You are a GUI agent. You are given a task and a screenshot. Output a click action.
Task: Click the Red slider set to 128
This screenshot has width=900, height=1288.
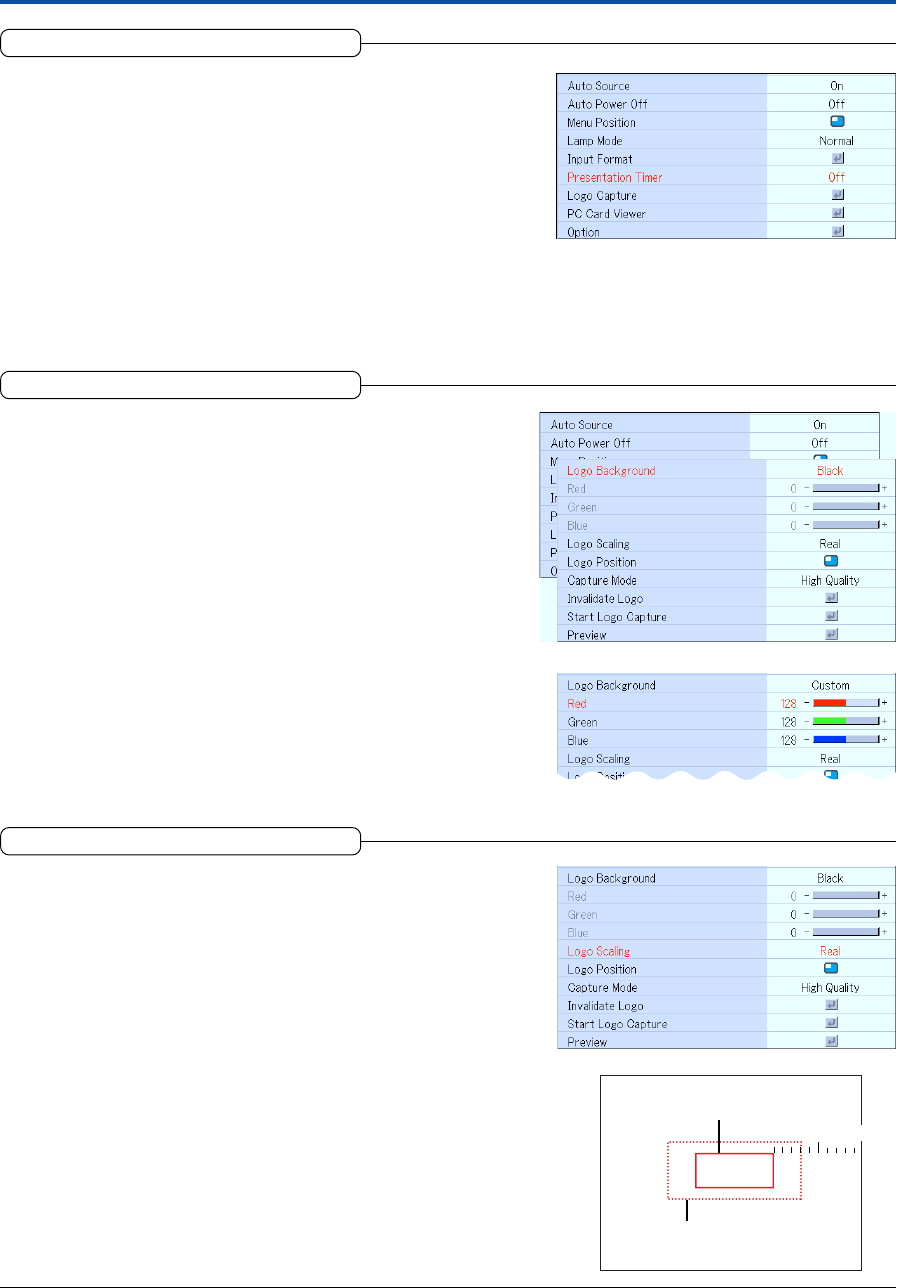[846, 703]
